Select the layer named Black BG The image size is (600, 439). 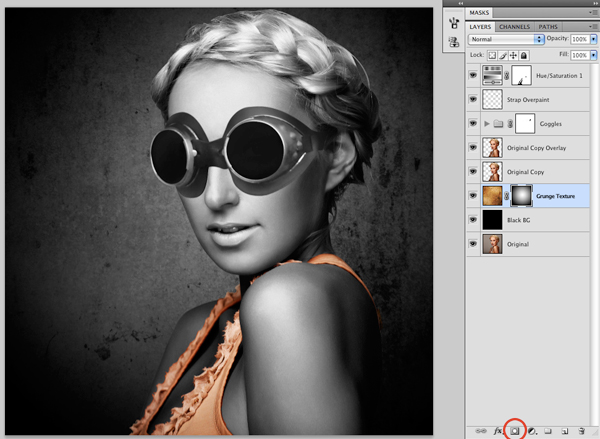518,220
